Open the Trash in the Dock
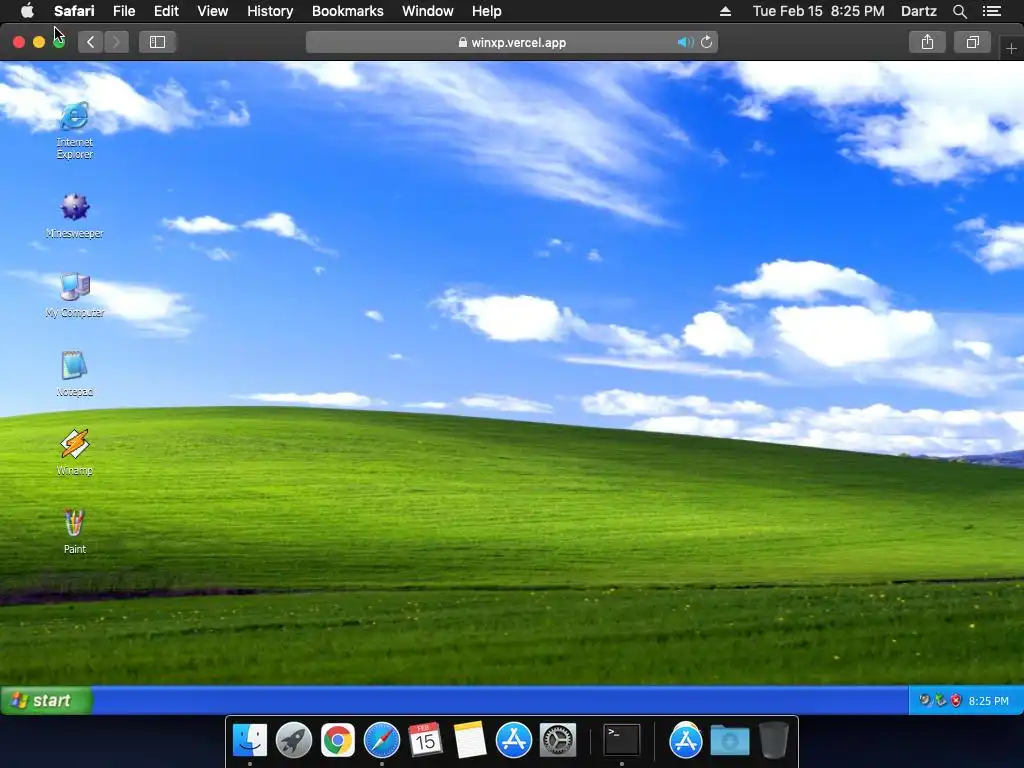Image resolution: width=1024 pixels, height=768 pixels. (x=774, y=740)
